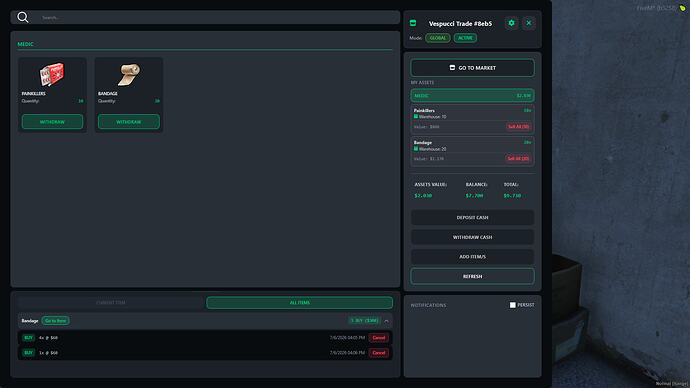Toggle the ACTIVE mode pill

[465, 38]
